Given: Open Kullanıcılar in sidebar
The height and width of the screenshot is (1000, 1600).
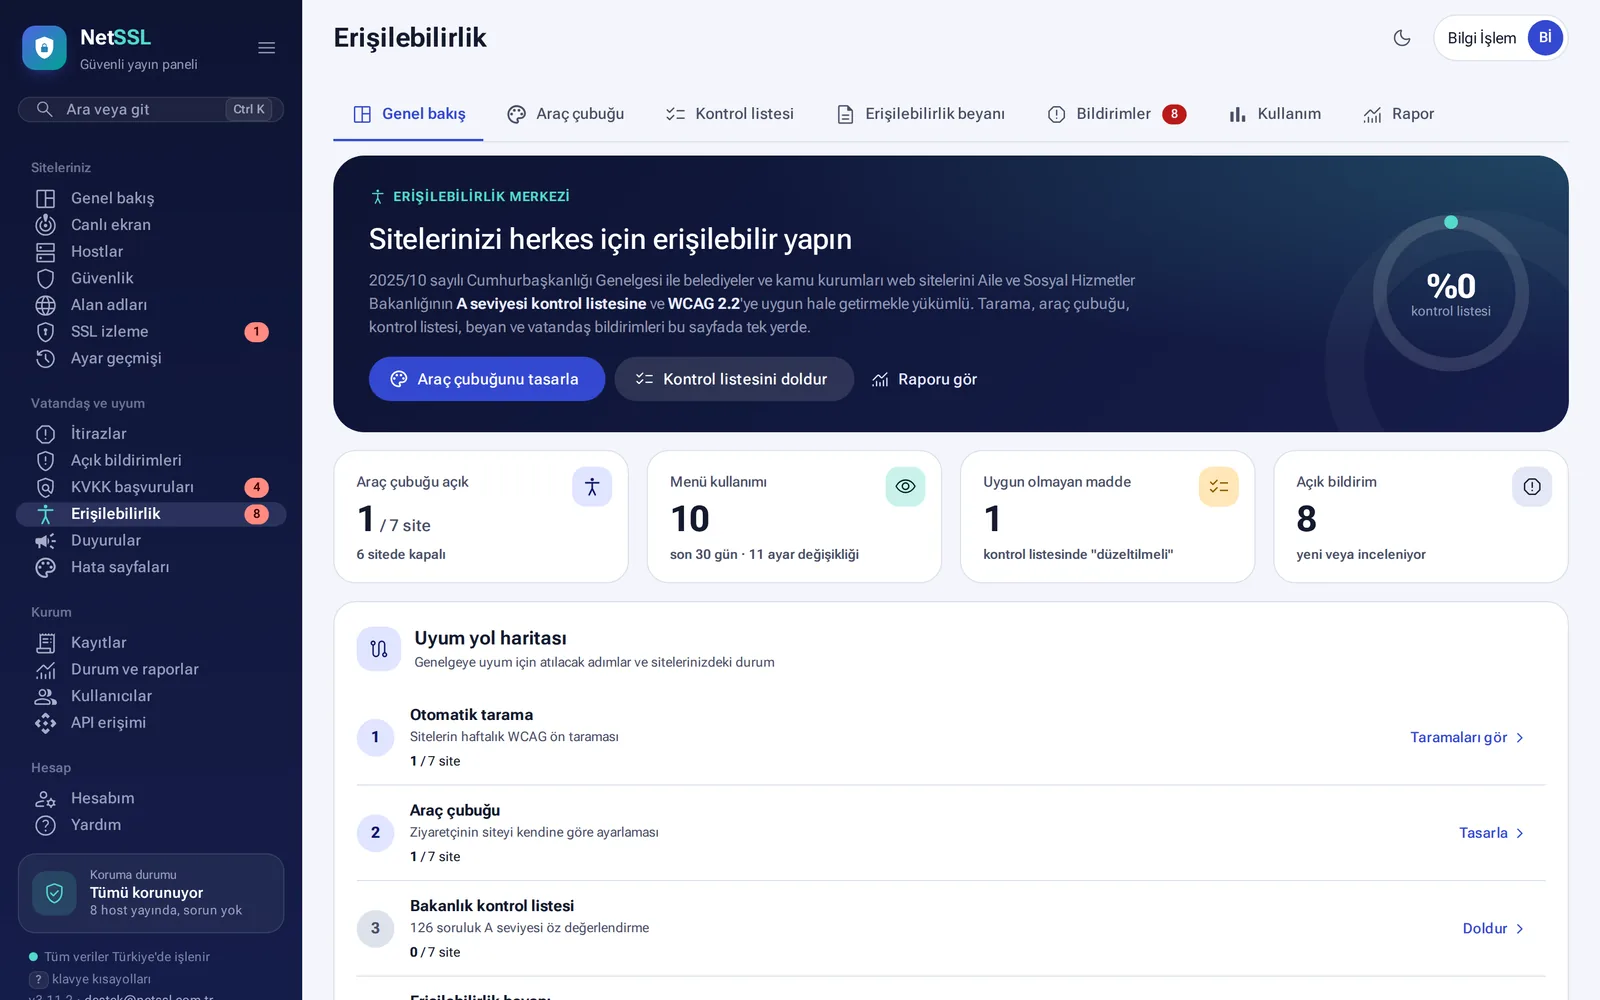Looking at the screenshot, I should 151,696.
